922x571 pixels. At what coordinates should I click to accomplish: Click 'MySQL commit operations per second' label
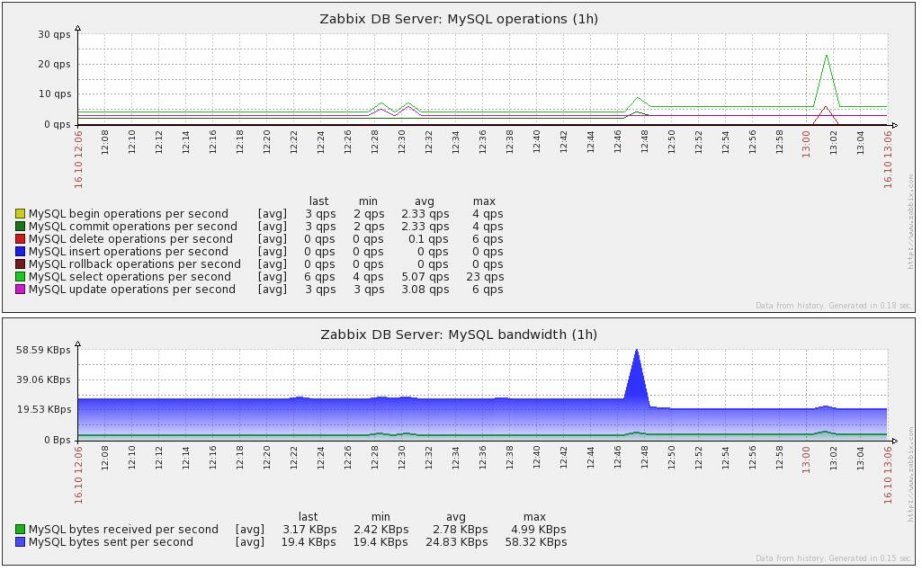133,226
